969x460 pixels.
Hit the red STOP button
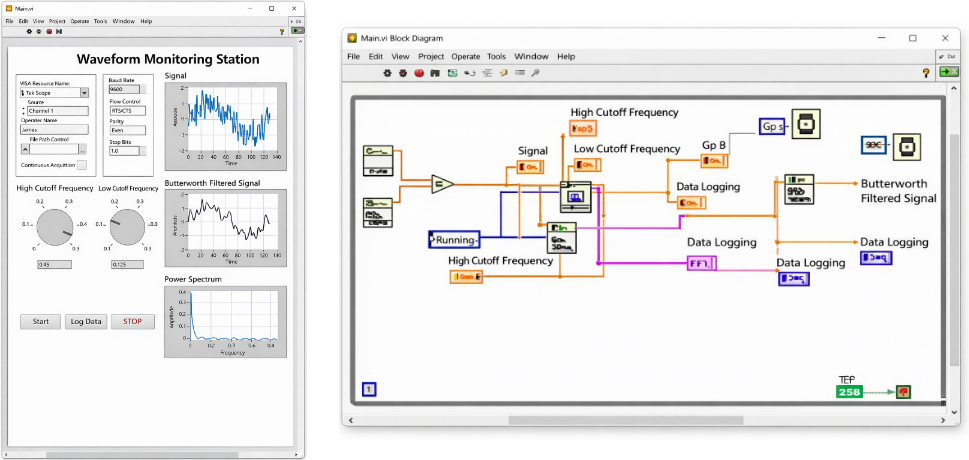[x=132, y=321]
